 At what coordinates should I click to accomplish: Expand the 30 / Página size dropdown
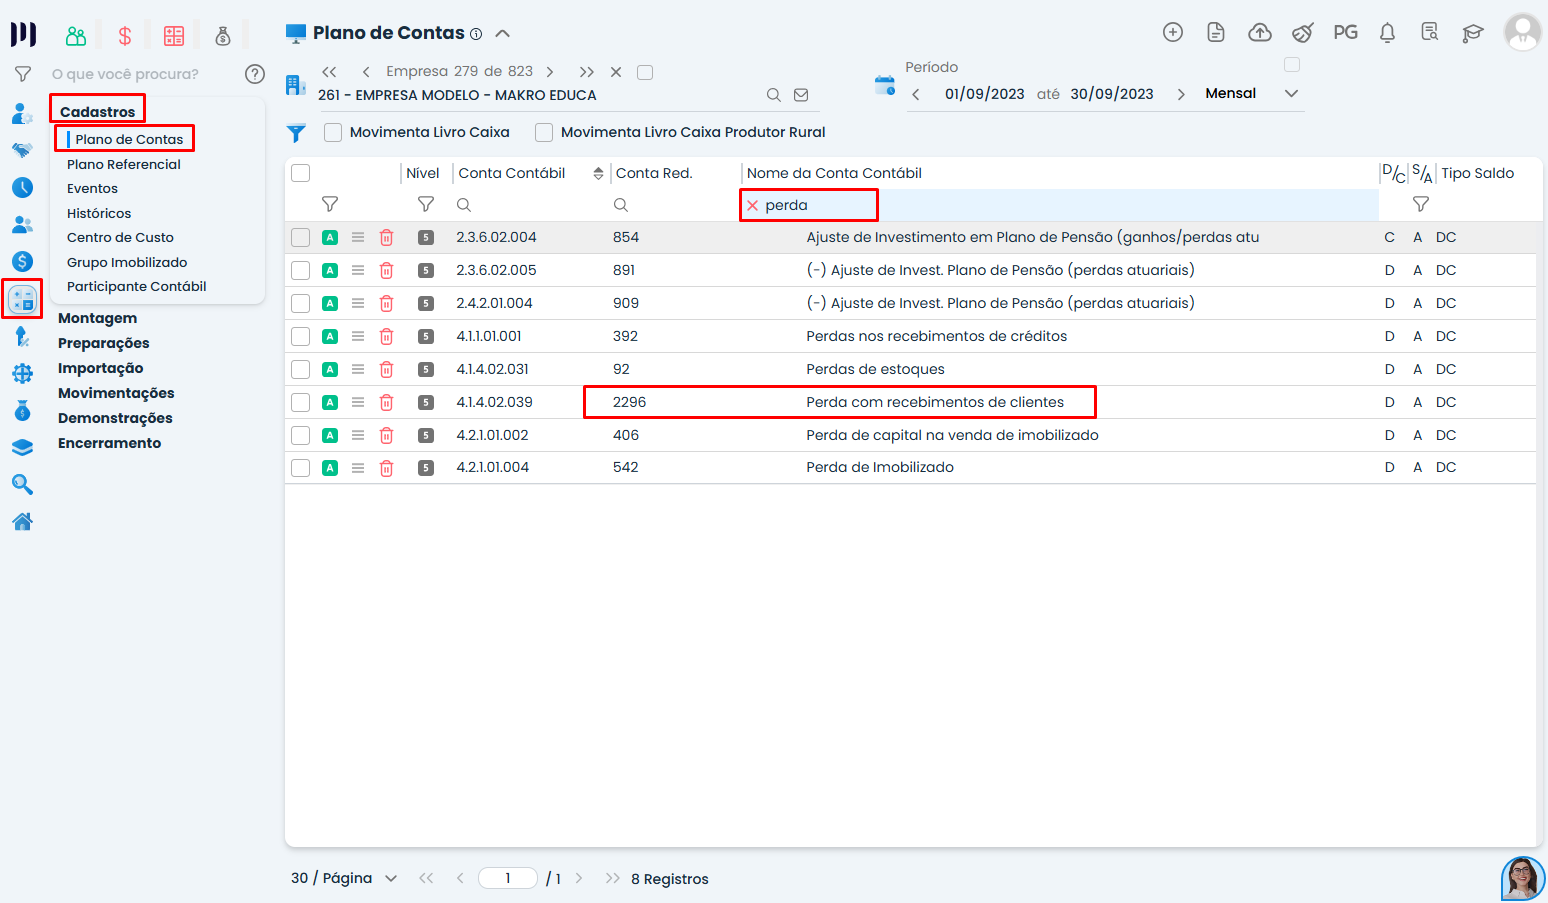coord(391,878)
